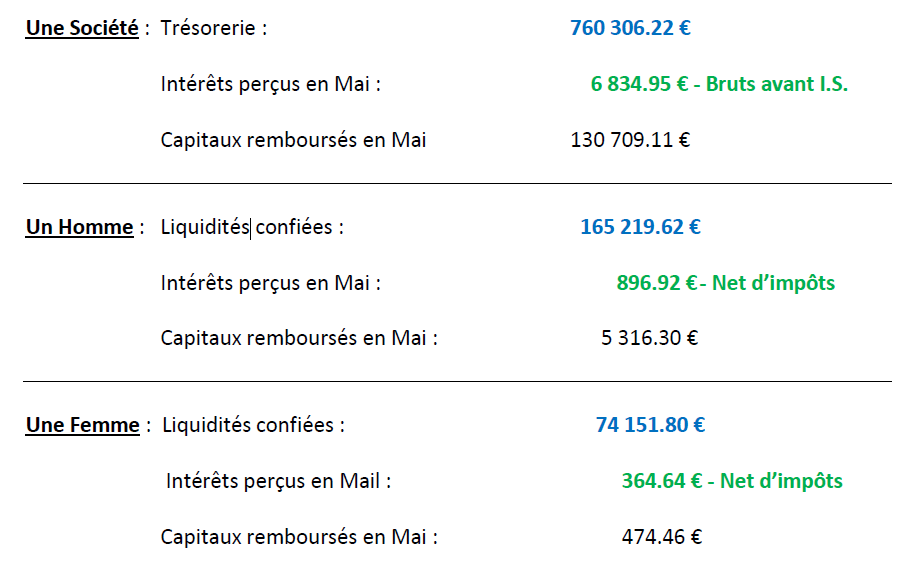Click the underlined heading "Une Femme"

tap(82, 425)
